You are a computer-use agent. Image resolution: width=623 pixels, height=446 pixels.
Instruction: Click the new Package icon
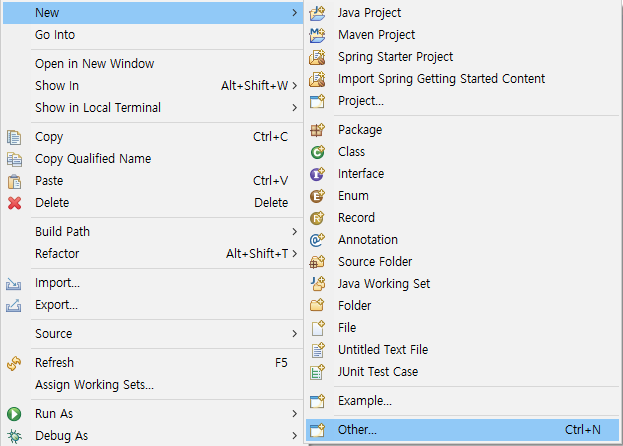tap(317, 130)
